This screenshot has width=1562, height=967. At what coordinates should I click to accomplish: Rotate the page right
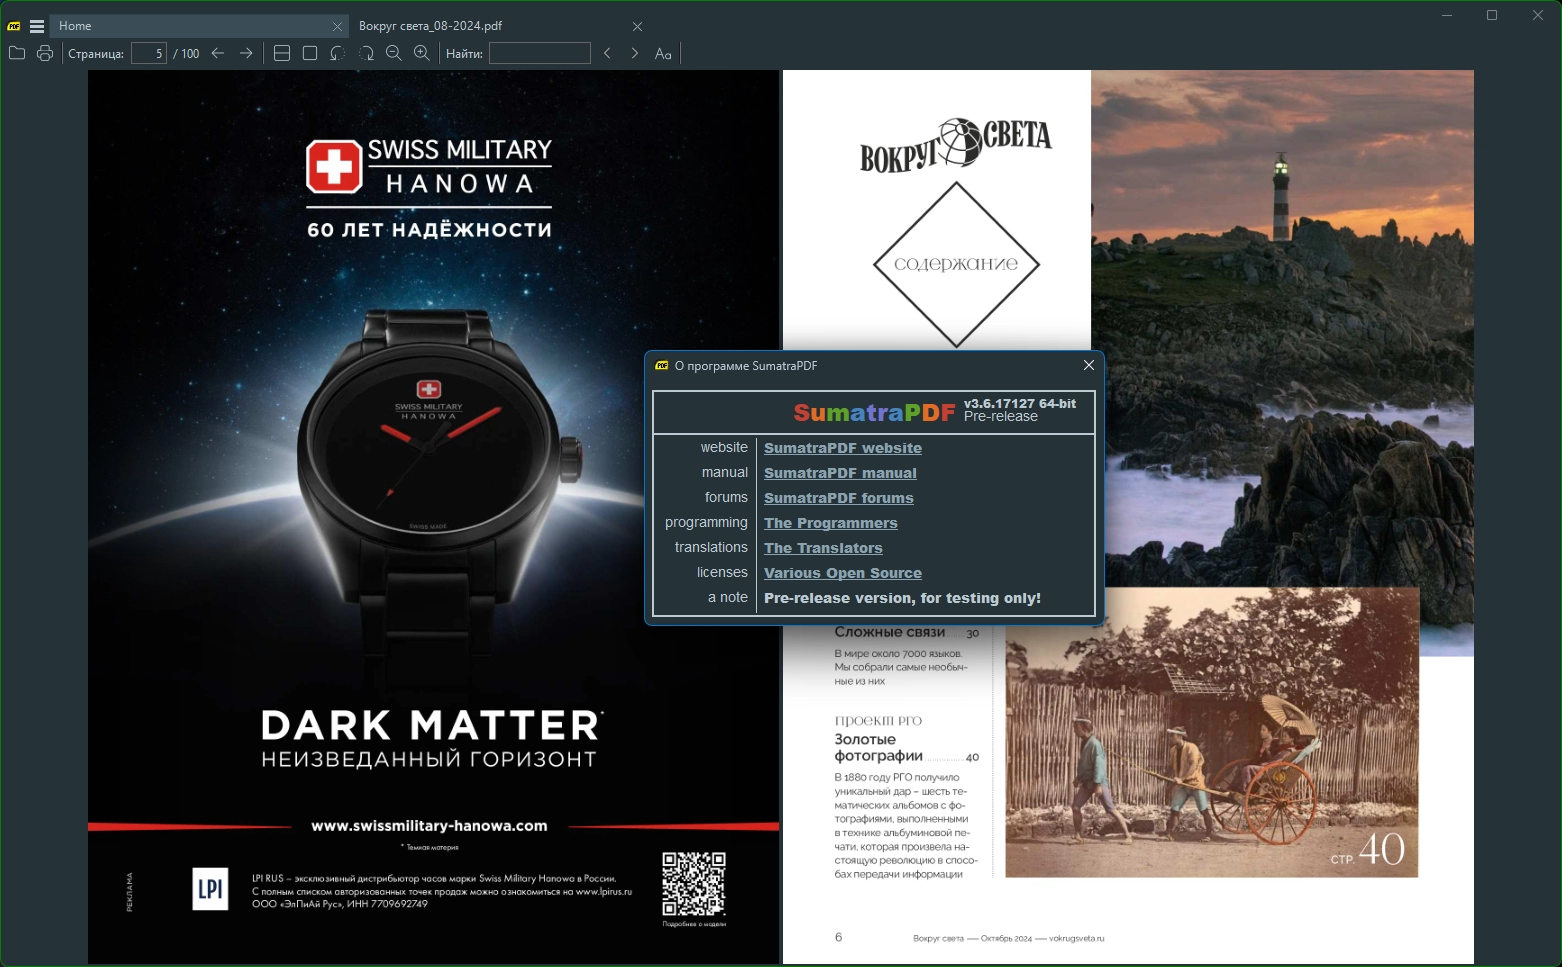pyautogui.click(x=366, y=53)
